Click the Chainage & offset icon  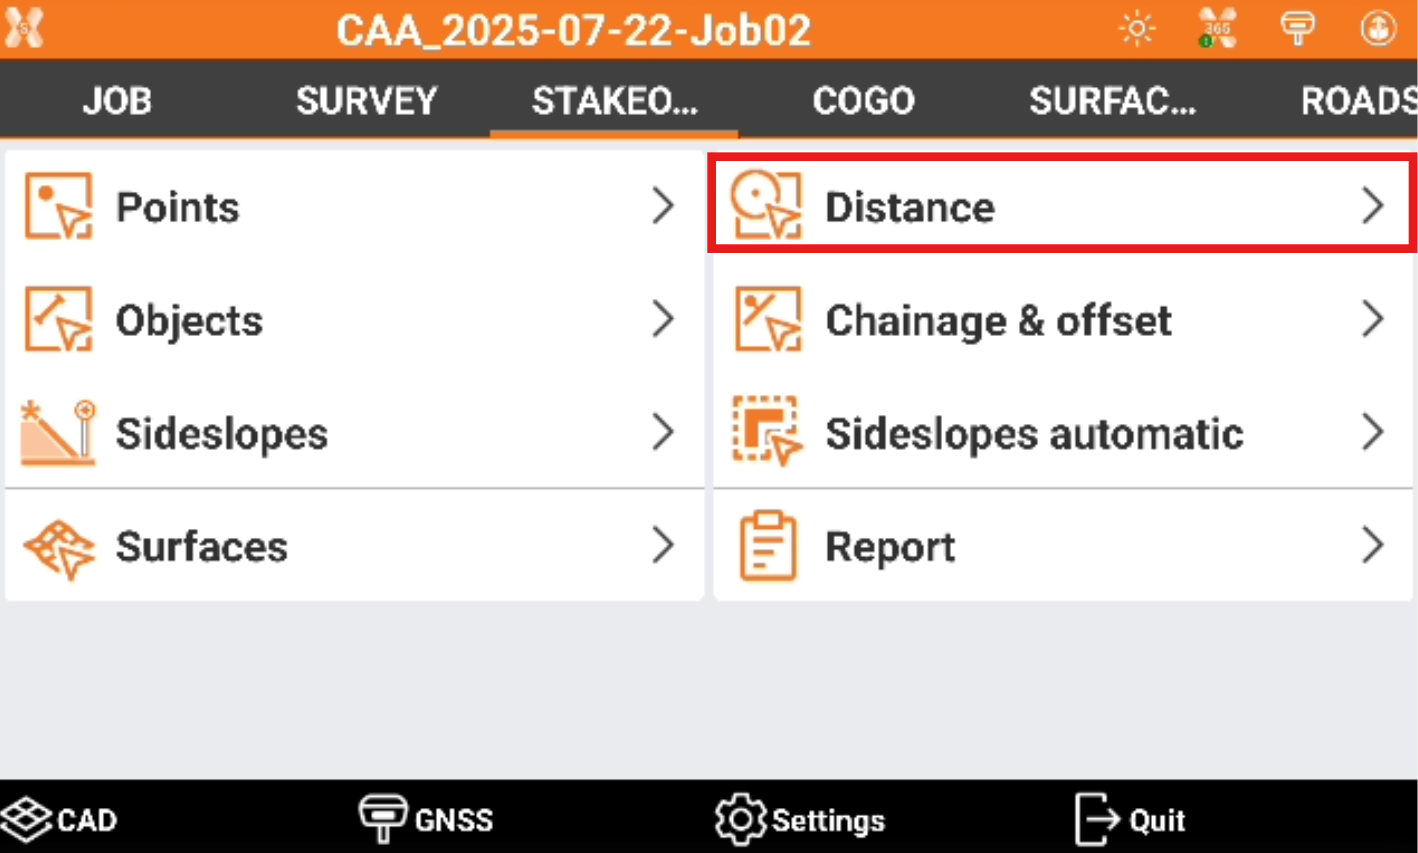[x=766, y=320]
